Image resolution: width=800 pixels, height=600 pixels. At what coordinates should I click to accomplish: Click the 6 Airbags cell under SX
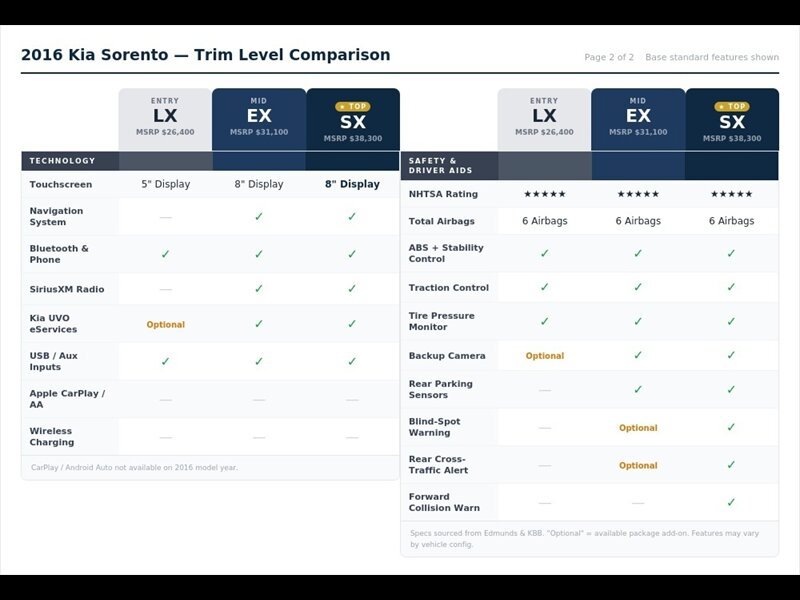(x=731, y=221)
